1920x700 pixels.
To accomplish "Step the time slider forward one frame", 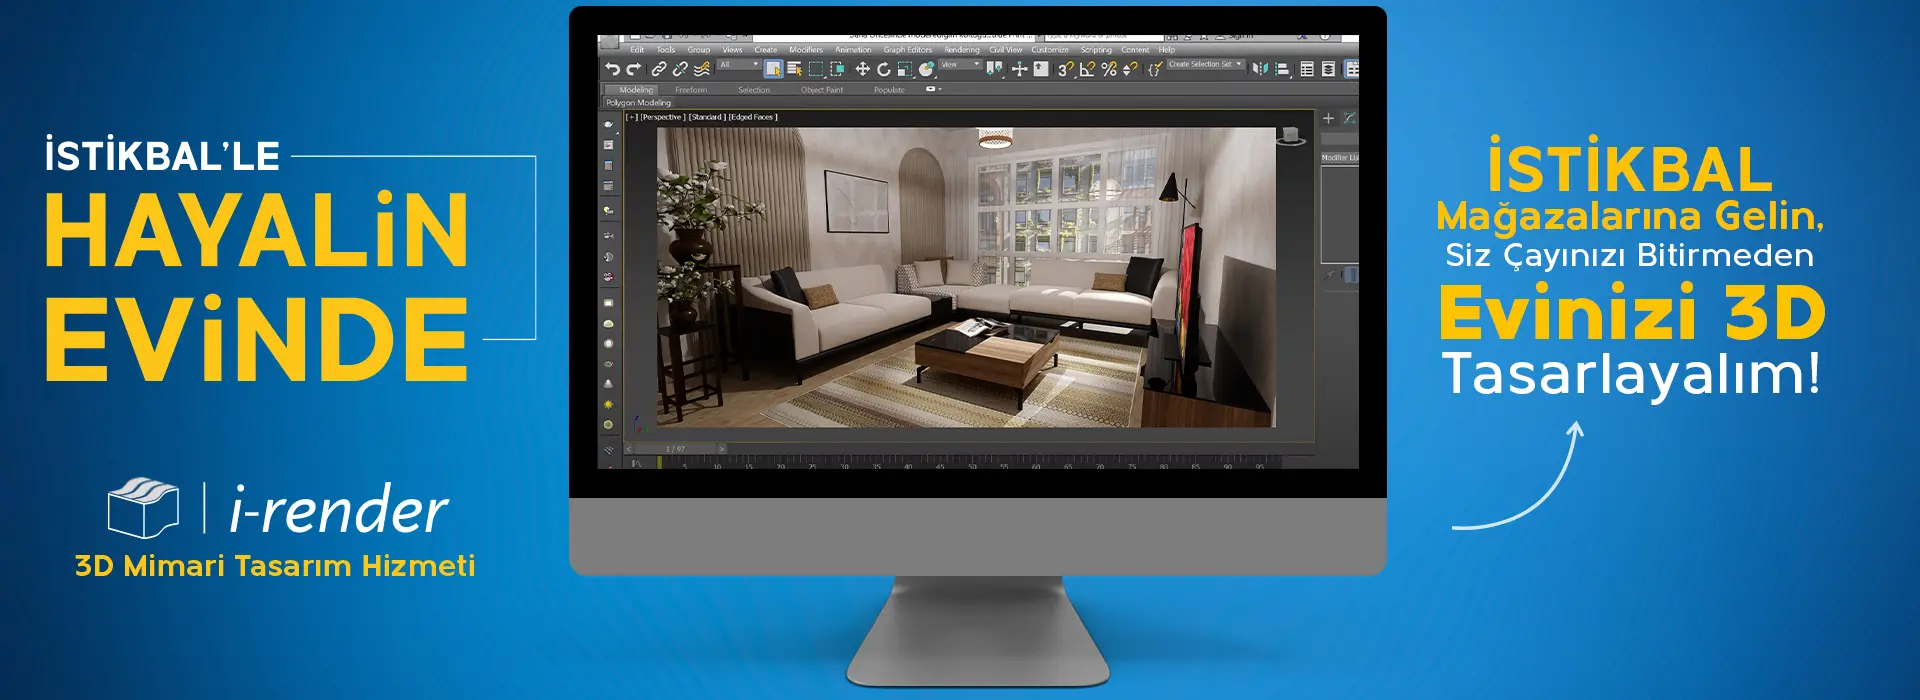I will (721, 449).
